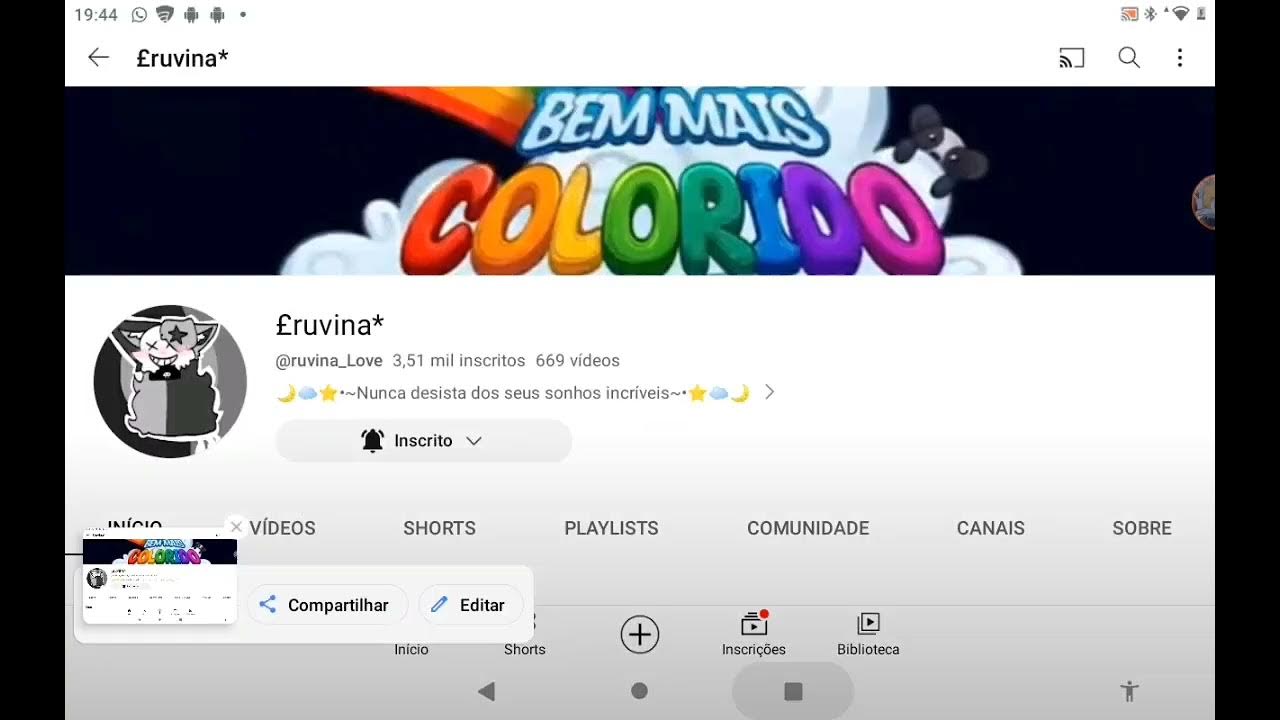Screen dimensions: 1280x720
Task: Switch to the SHORTS tab
Action: pos(439,528)
